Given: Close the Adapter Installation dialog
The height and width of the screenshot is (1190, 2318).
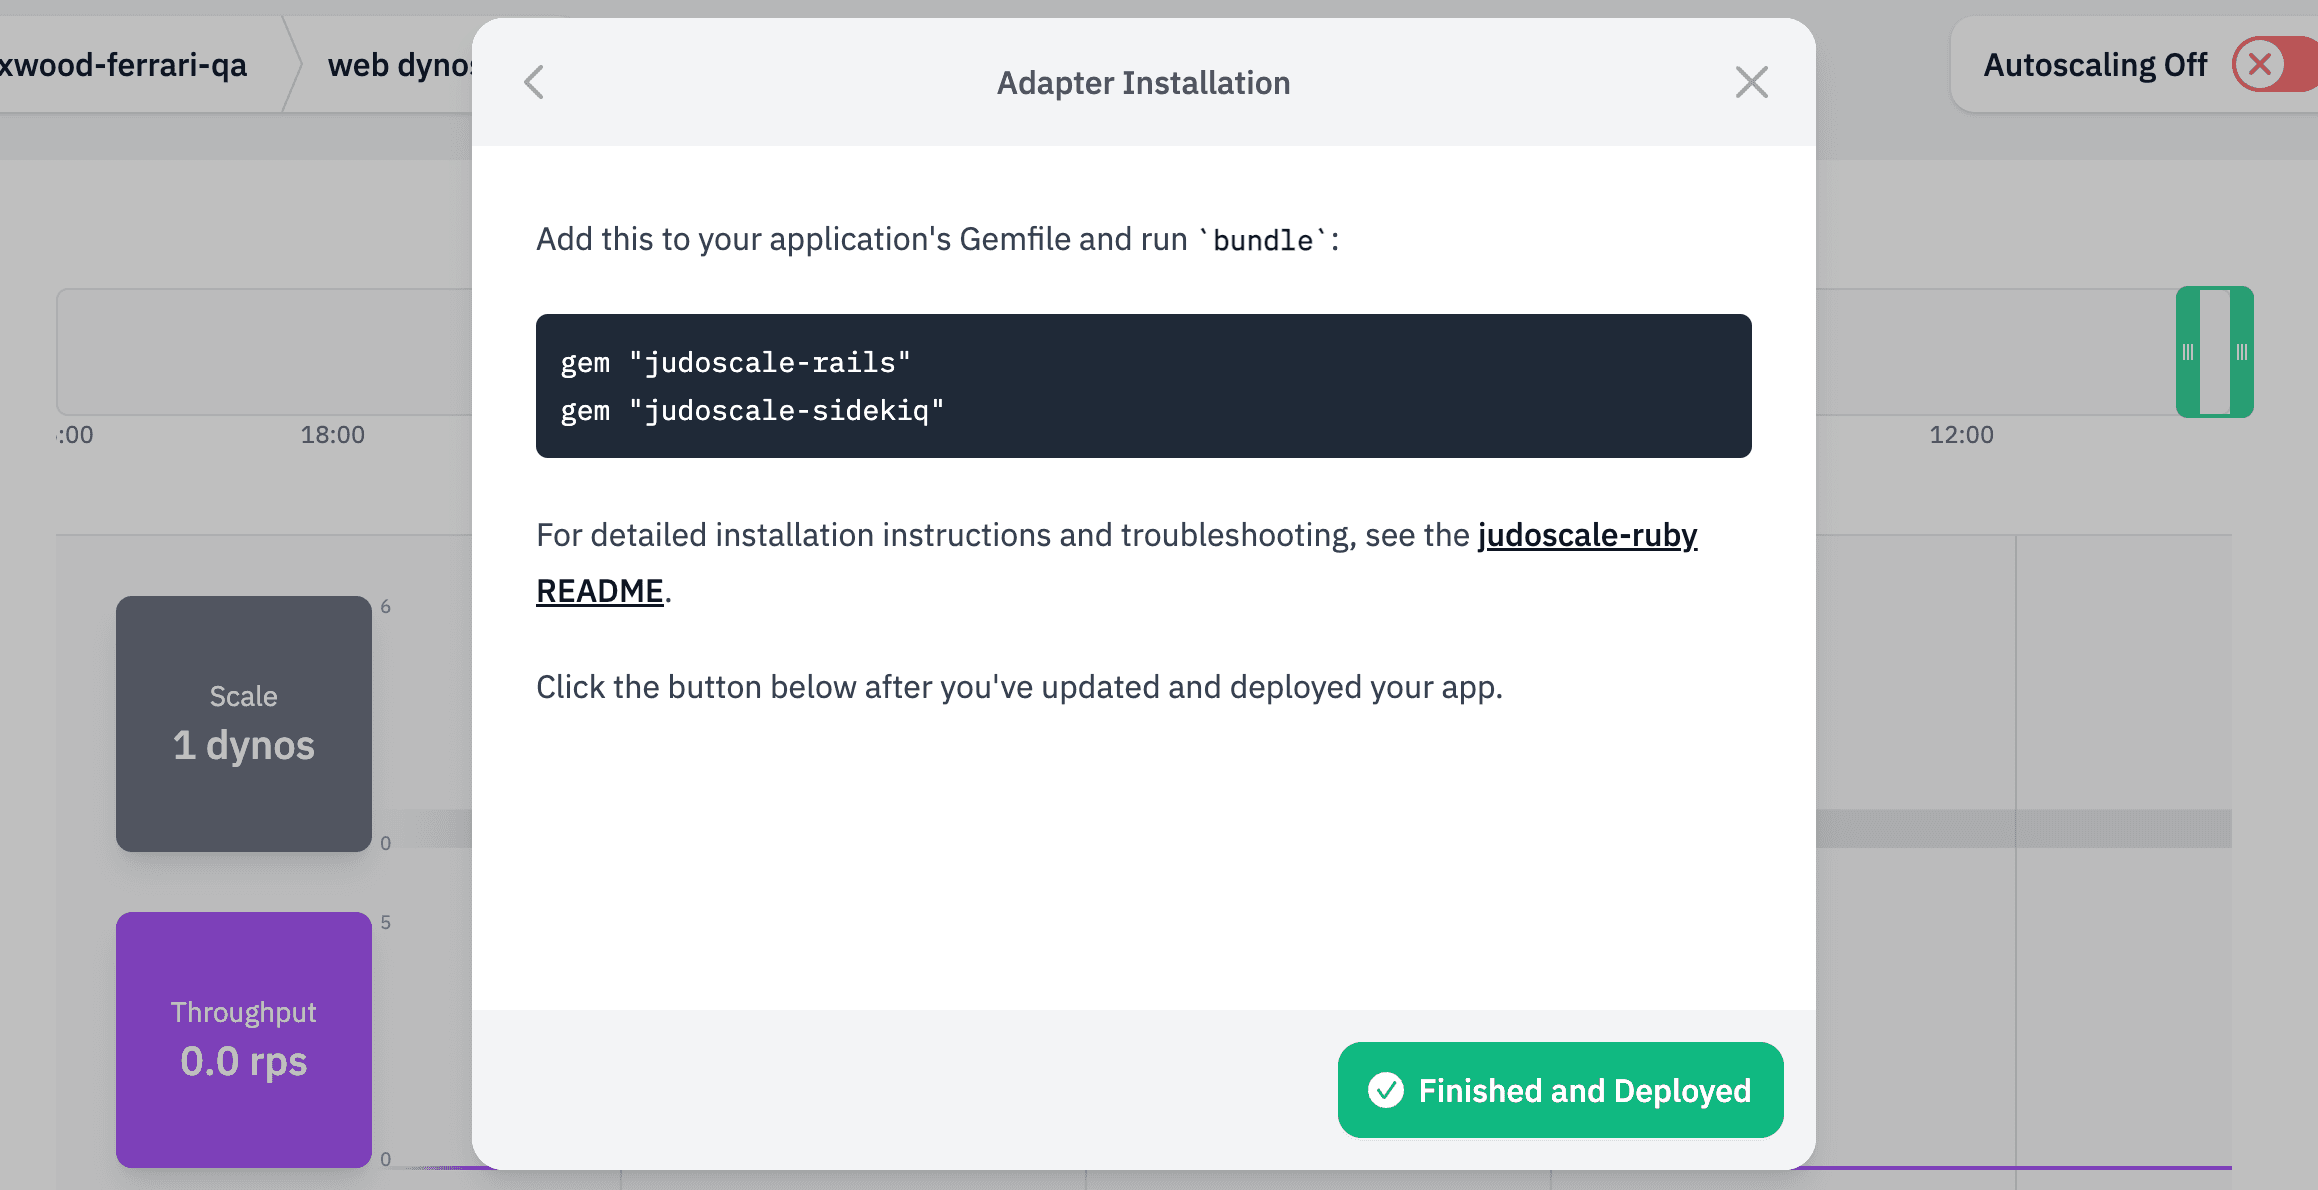Looking at the screenshot, I should pos(1751,82).
